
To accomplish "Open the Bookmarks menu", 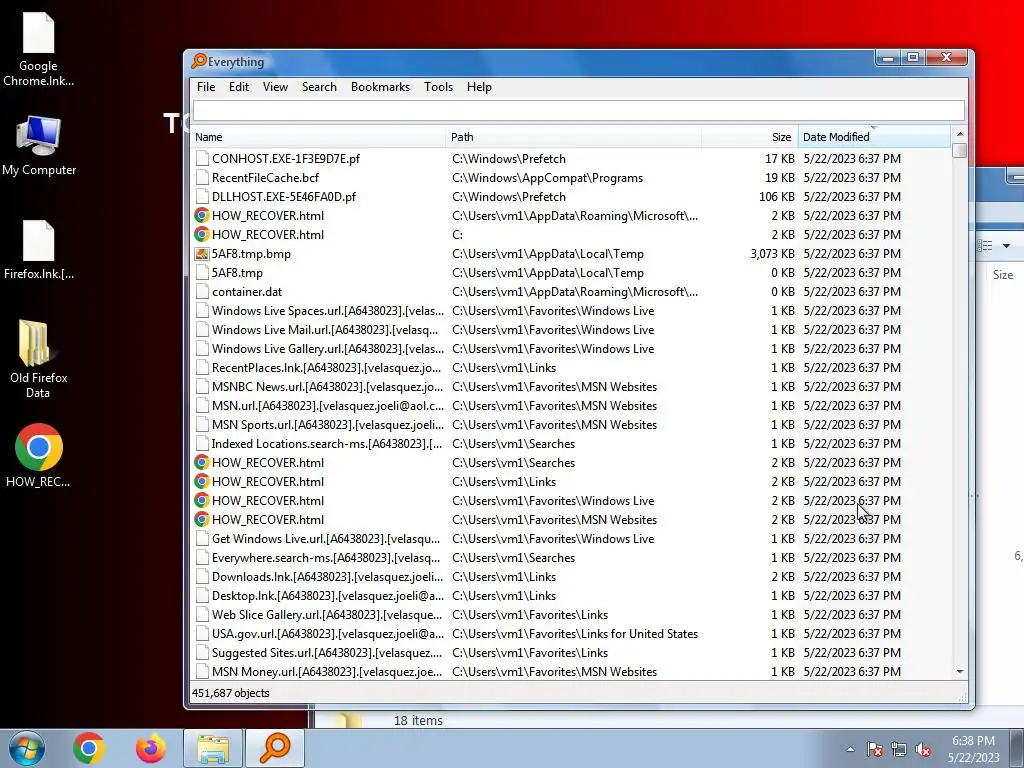I will (380, 87).
